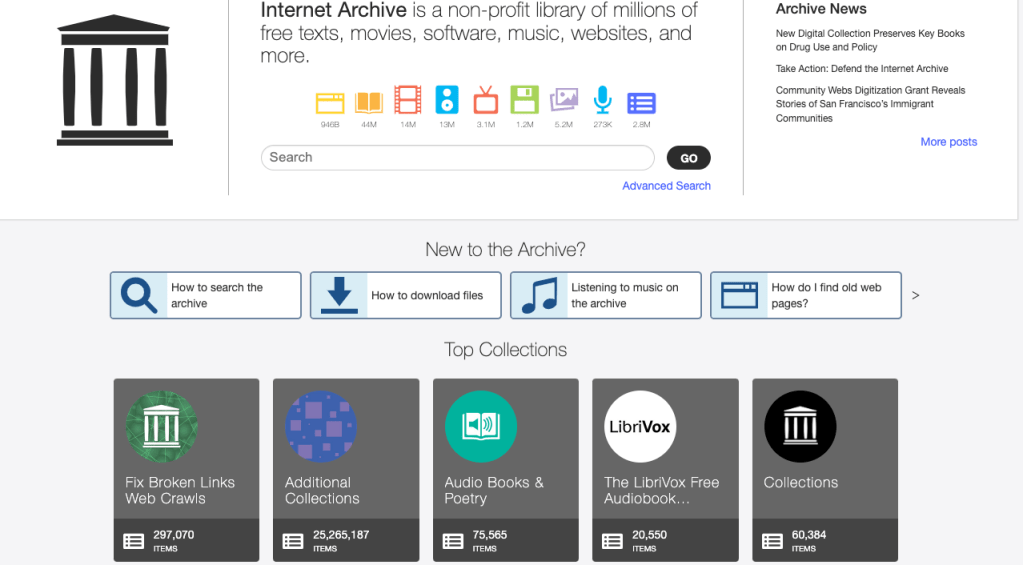
Task: Read the Take Action: Defend the Internet Archive post
Action: 862,69
